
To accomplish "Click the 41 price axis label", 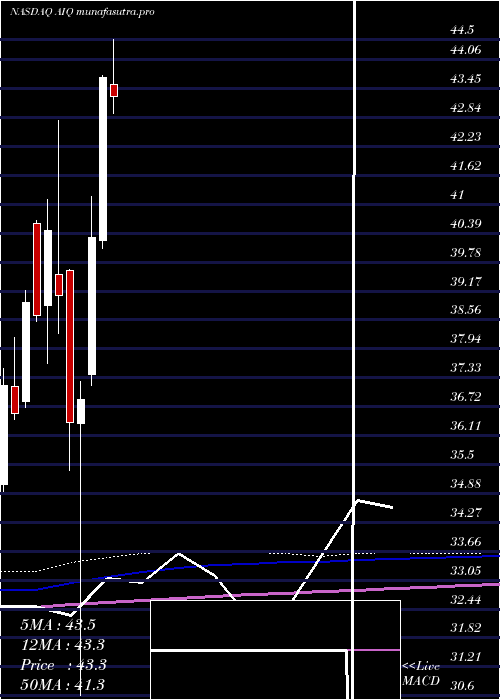I will click(x=458, y=195).
